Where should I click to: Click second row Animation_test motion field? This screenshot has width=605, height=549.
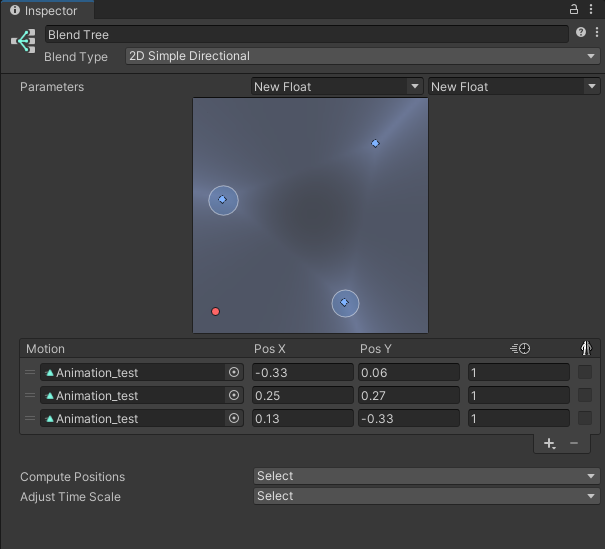[x=133, y=395]
